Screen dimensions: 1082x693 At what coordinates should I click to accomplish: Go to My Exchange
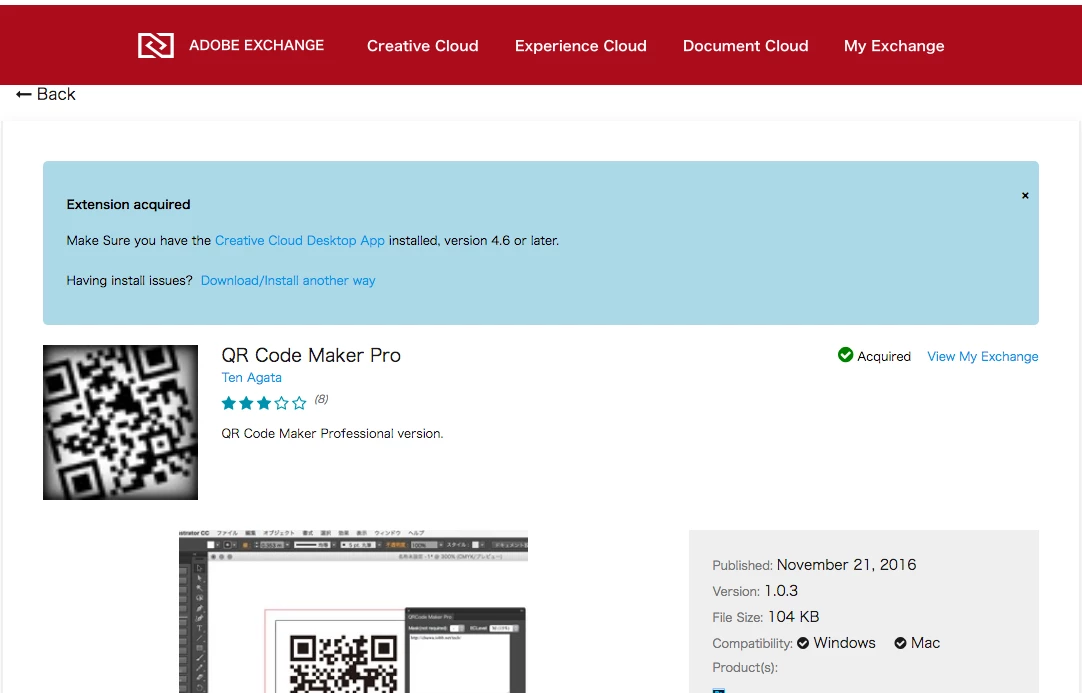pyautogui.click(x=894, y=46)
